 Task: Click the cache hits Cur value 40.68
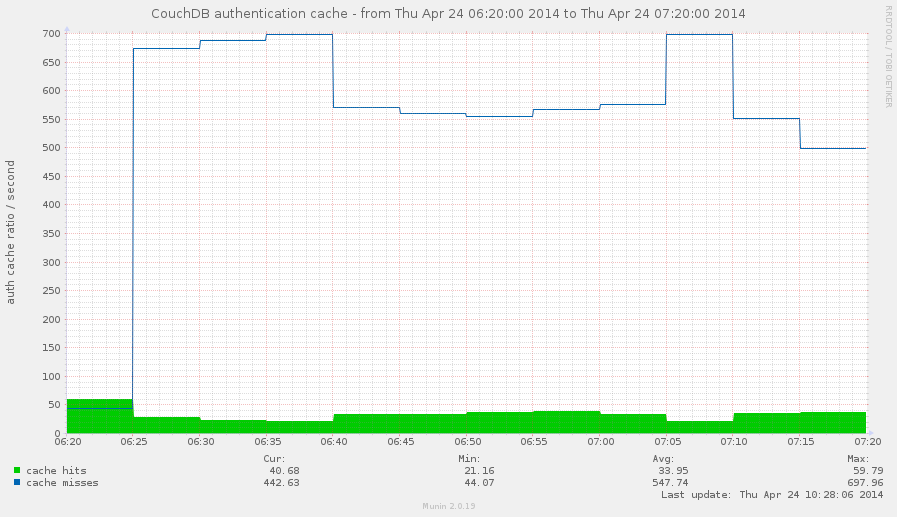(x=284, y=471)
